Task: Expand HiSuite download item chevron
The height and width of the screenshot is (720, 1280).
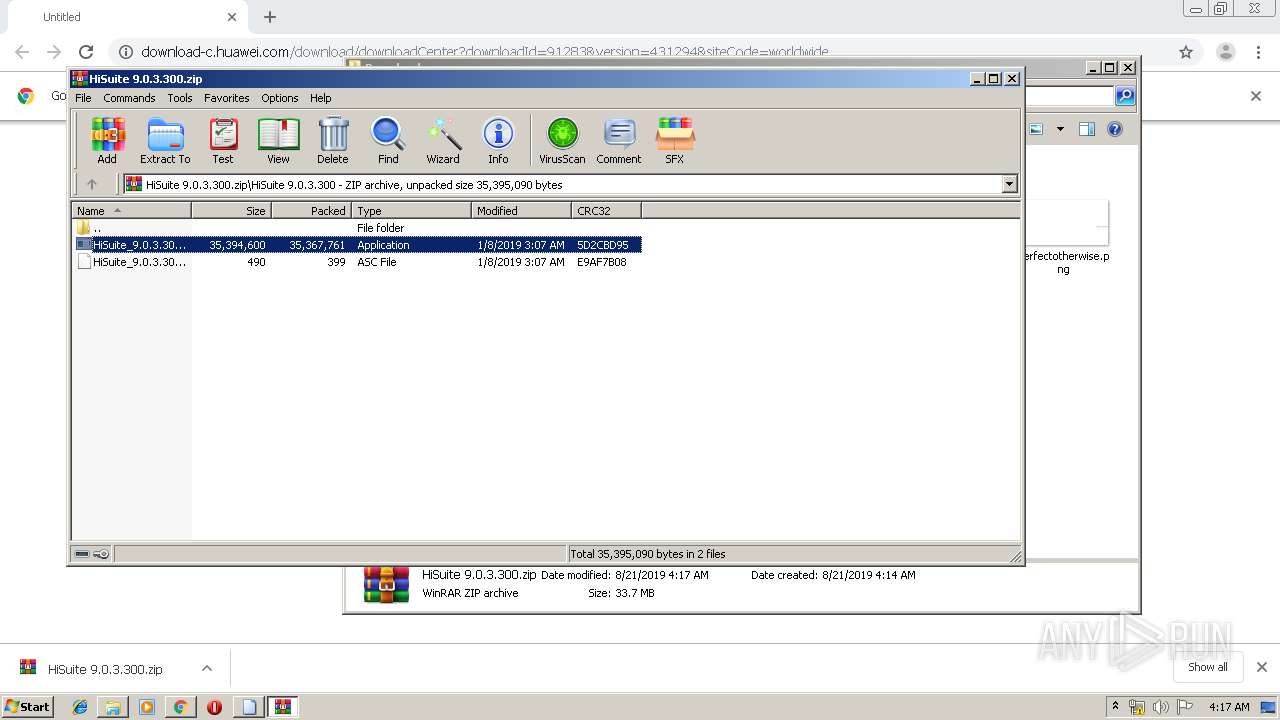Action: 207,668
